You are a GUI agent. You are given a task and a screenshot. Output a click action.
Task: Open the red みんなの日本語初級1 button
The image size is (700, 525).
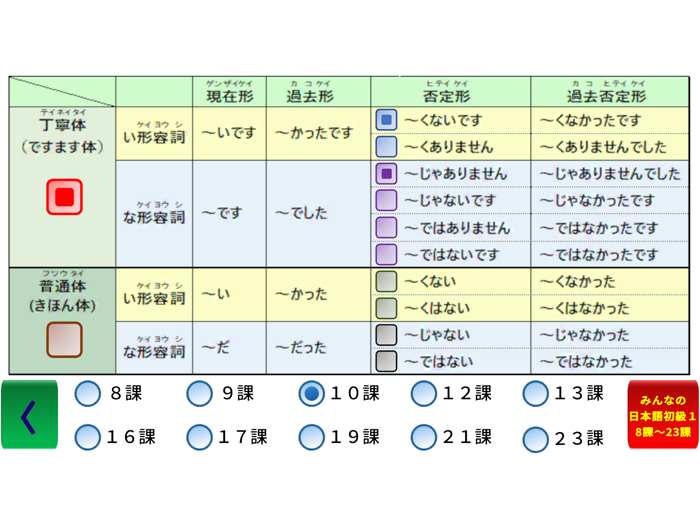click(663, 415)
